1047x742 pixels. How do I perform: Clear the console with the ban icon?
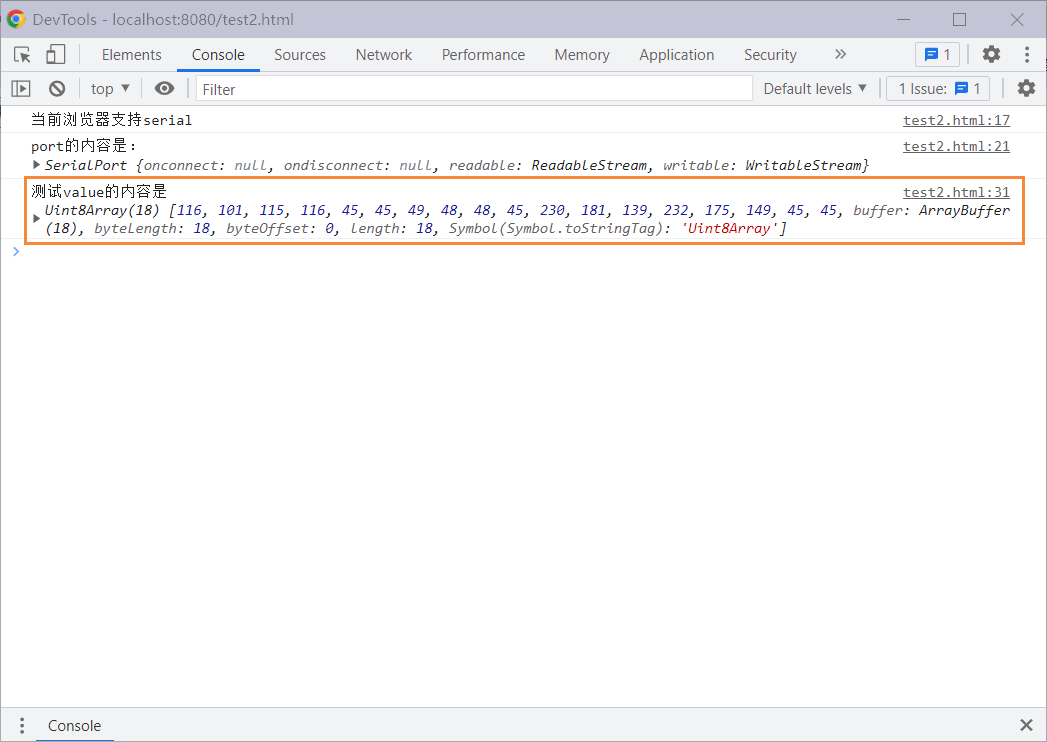57,89
